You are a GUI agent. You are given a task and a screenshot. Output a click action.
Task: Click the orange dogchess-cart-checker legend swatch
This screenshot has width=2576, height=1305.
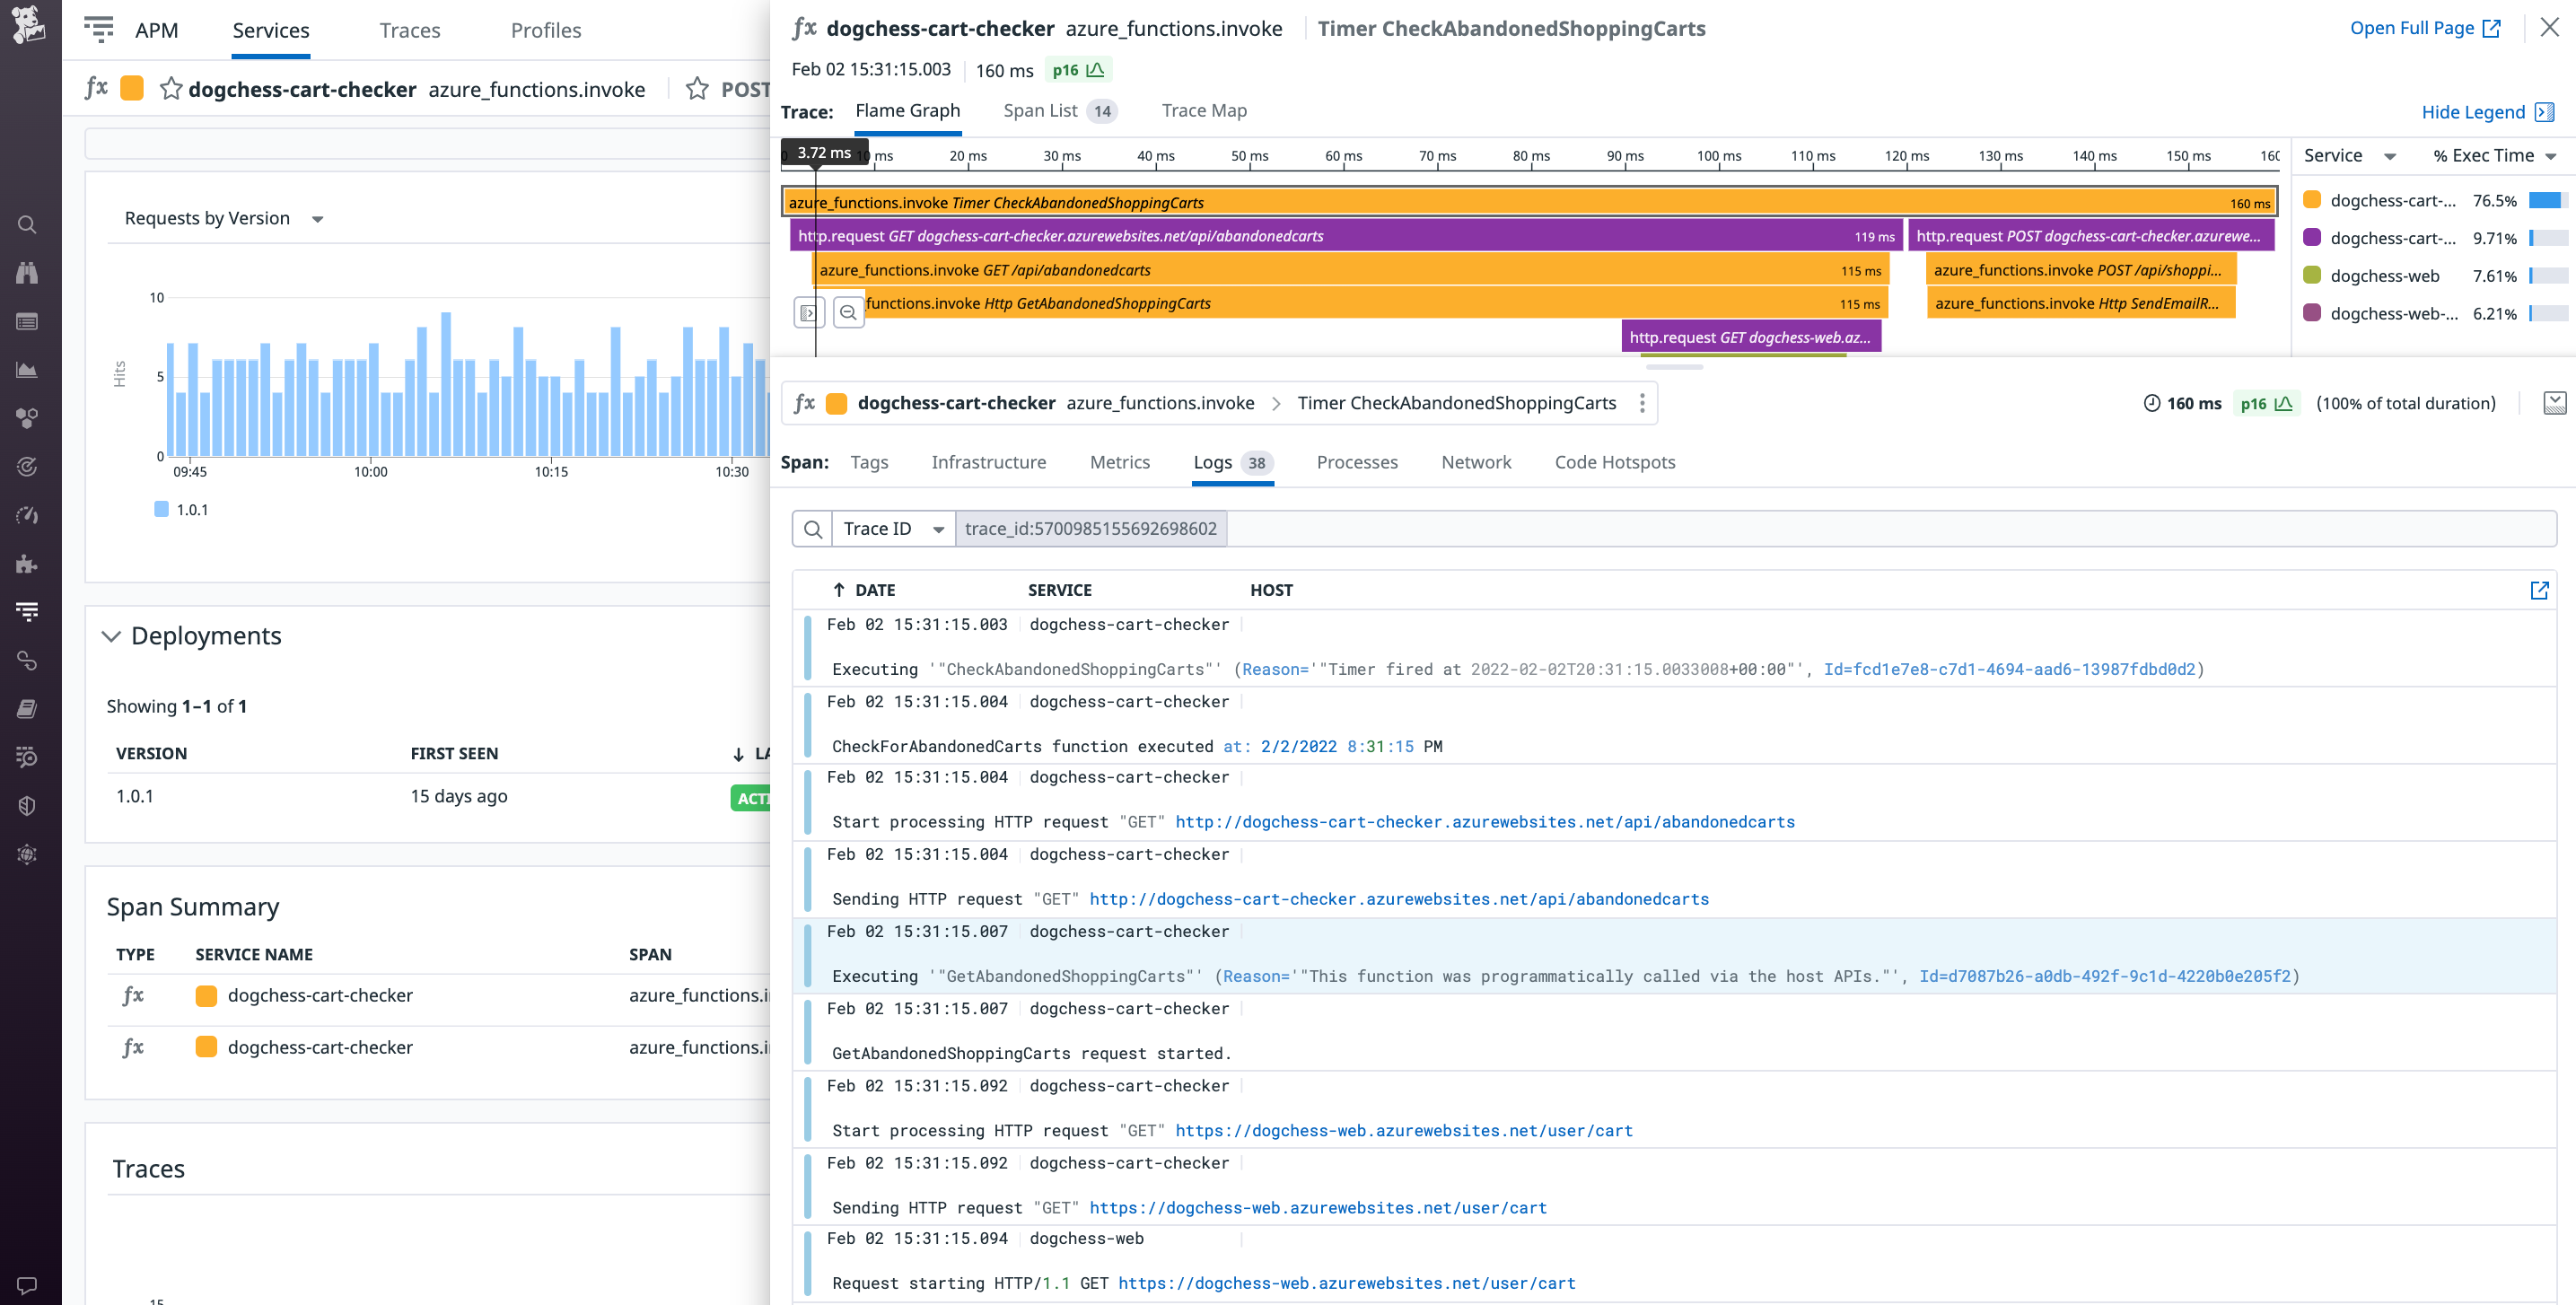point(2311,200)
